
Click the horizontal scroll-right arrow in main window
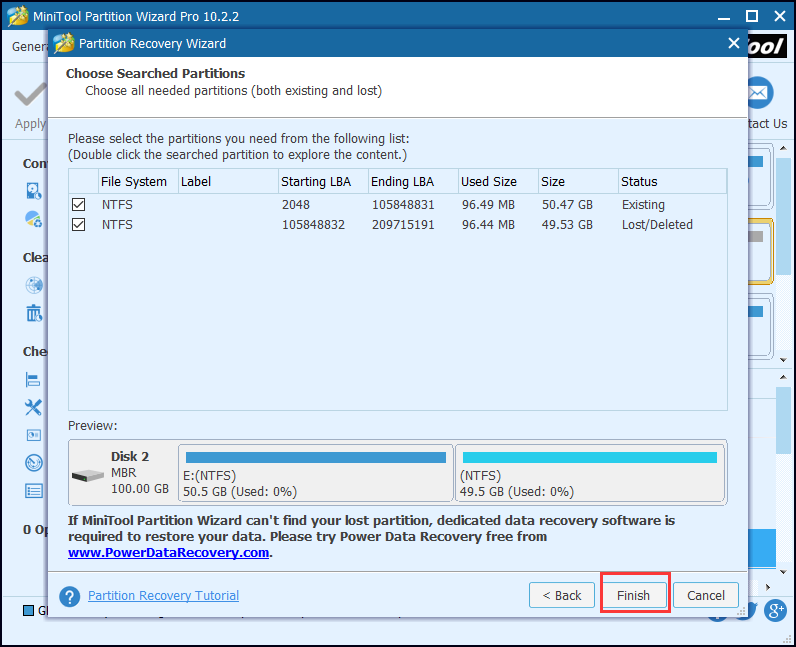pyautogui.click(x=768, y=587)
